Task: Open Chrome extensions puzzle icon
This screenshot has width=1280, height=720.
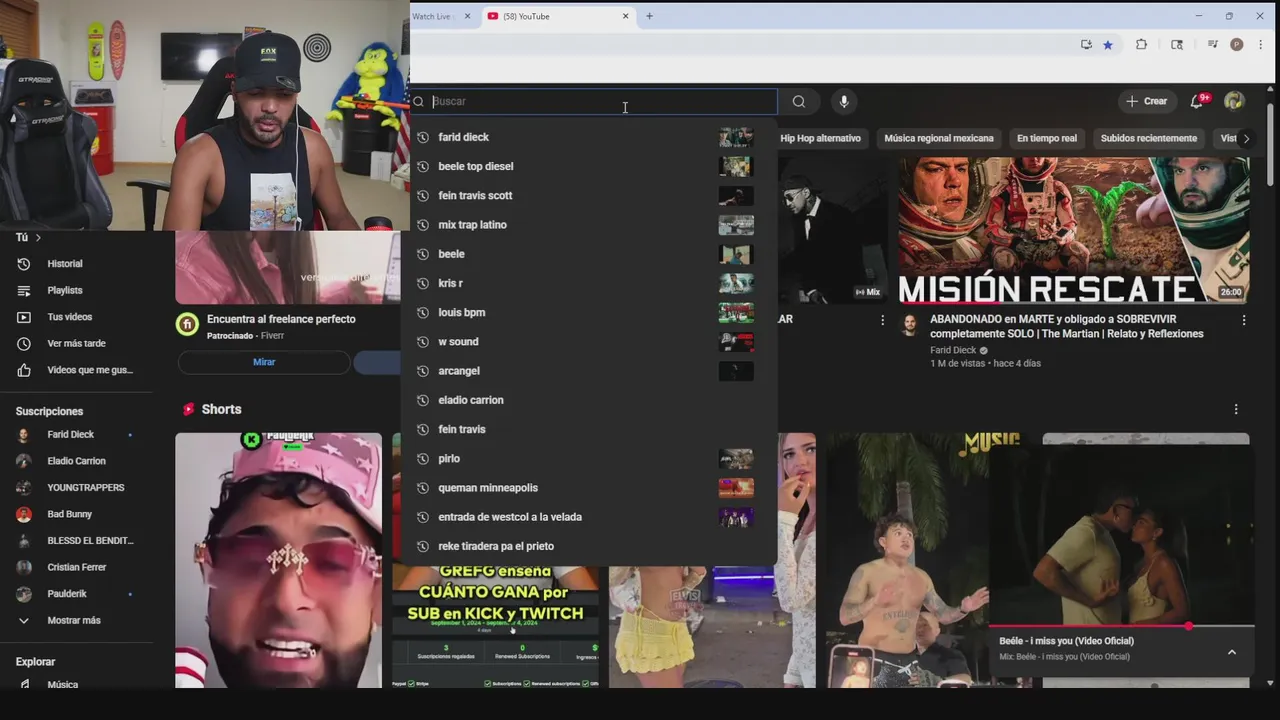Action: point(1141,45)
